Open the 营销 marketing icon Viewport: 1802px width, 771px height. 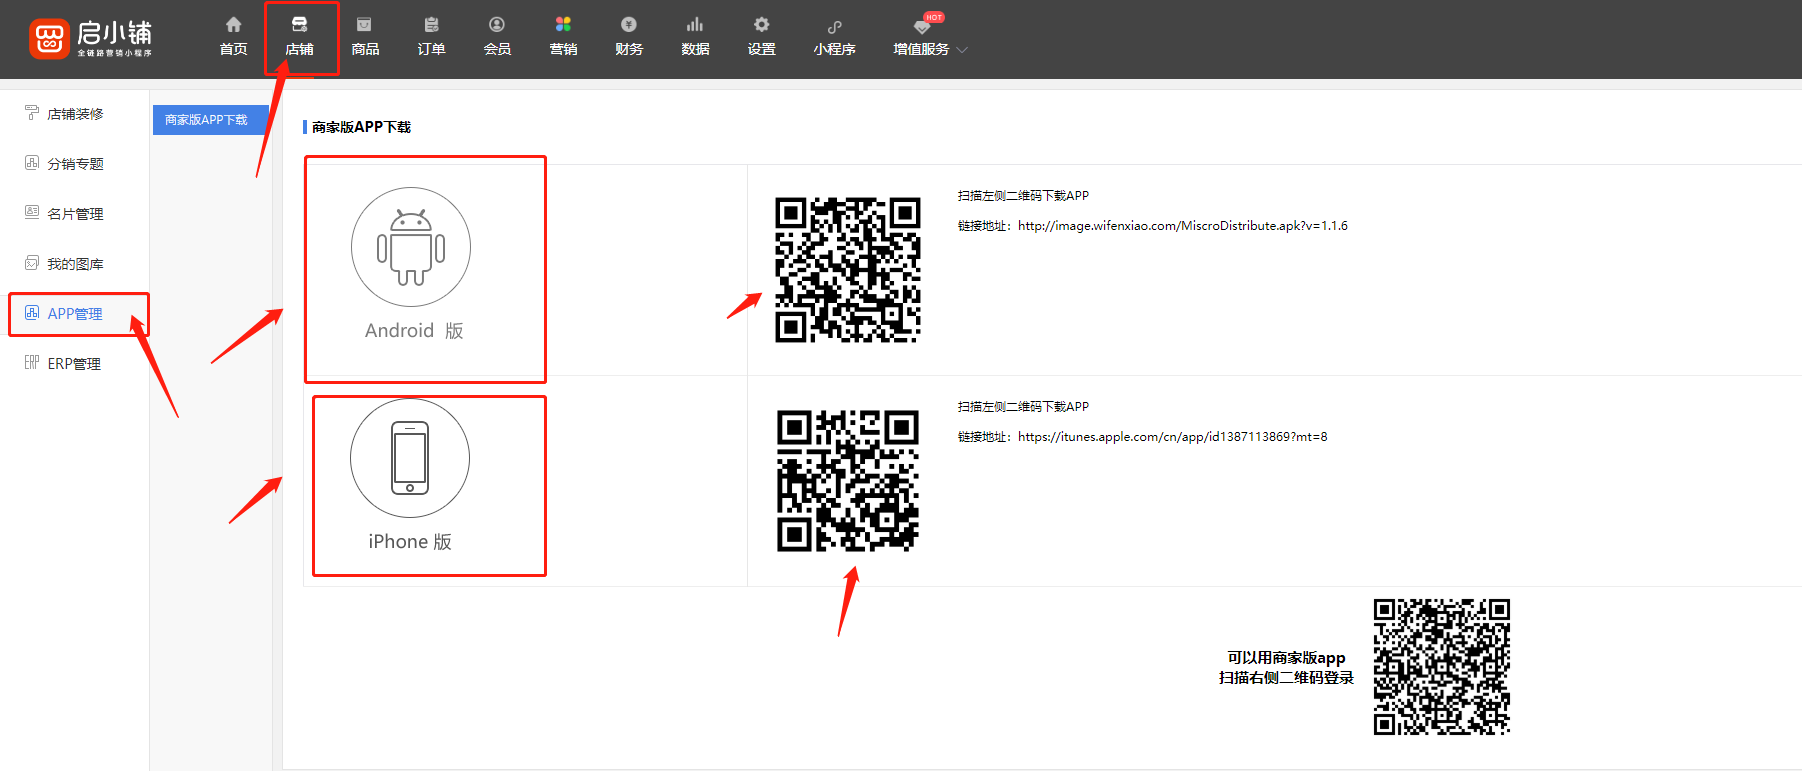point(563,25)
